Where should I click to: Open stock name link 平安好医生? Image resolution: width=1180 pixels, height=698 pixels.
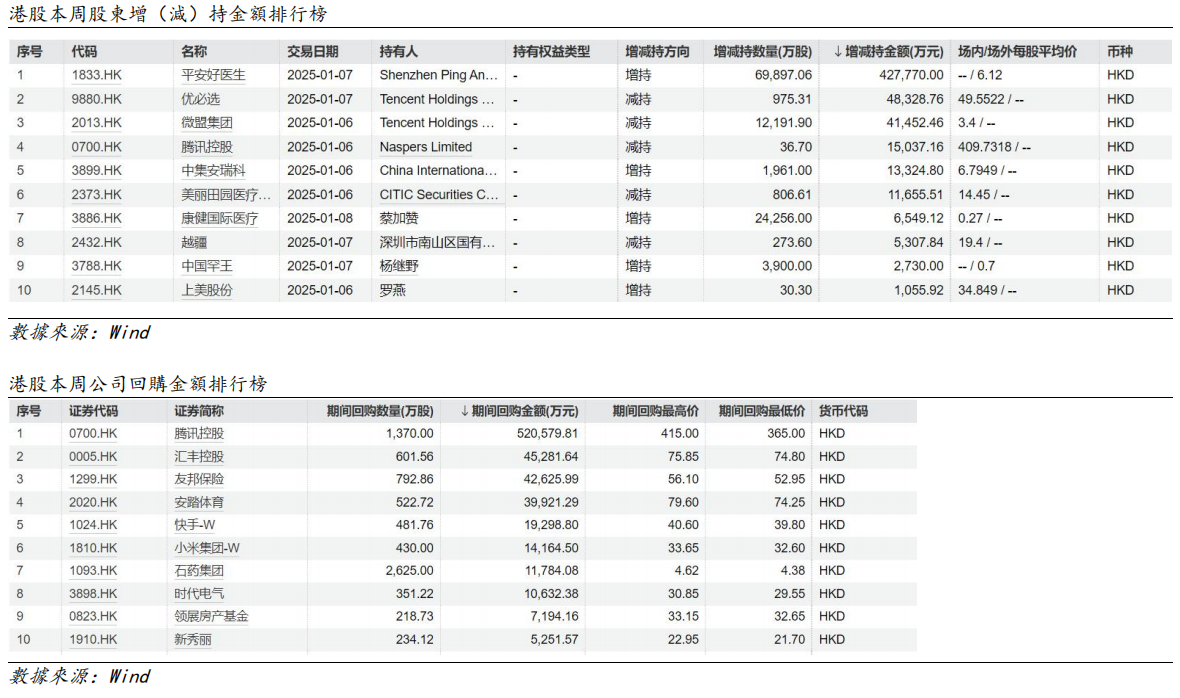pyautogui.click(x=213, y=75)
